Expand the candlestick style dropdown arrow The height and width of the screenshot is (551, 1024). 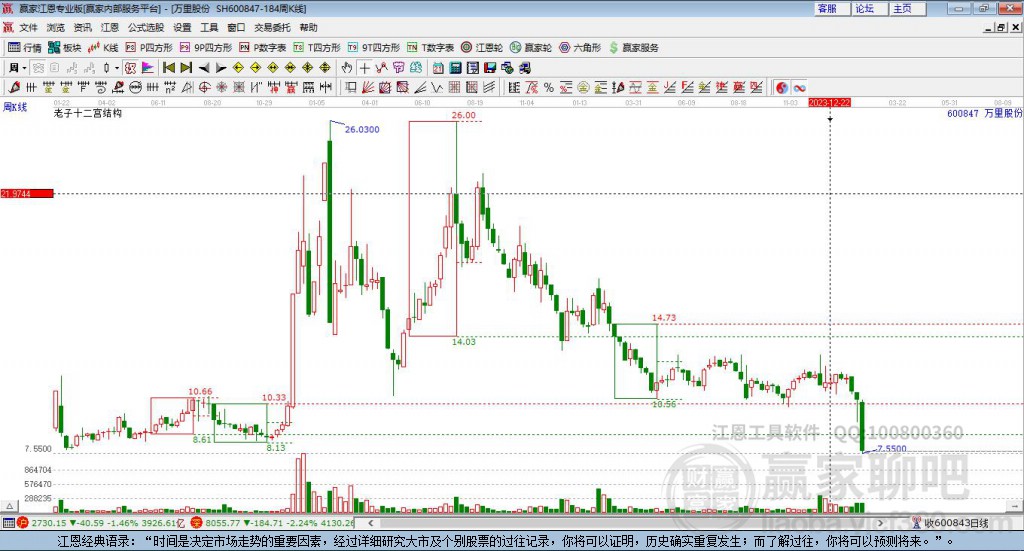(117, 68)
